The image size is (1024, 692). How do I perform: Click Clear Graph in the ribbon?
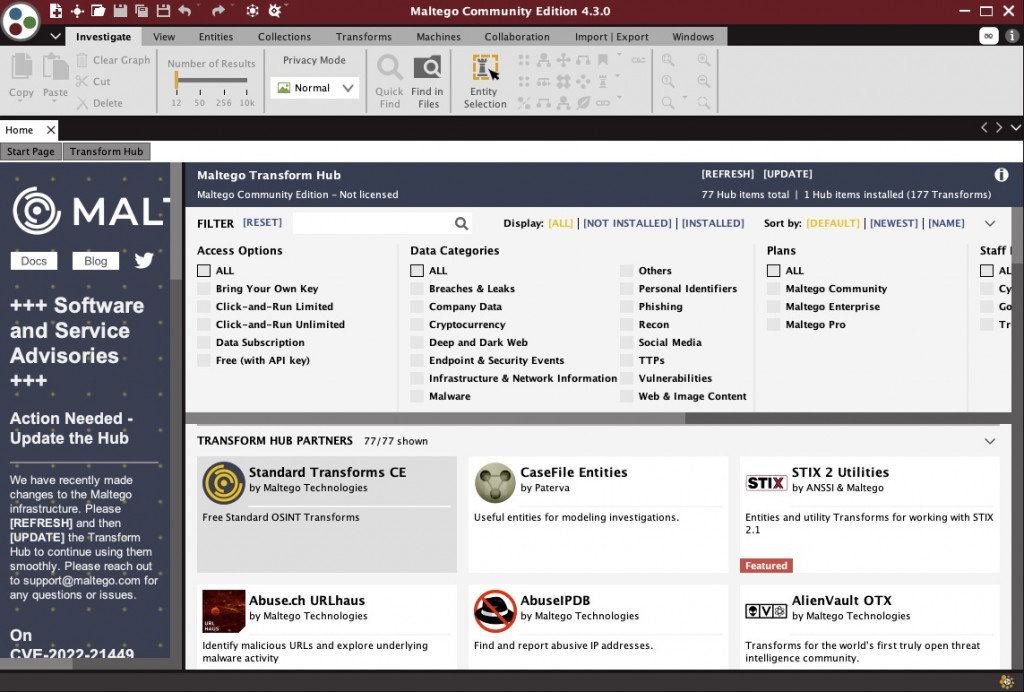[114, 60]
